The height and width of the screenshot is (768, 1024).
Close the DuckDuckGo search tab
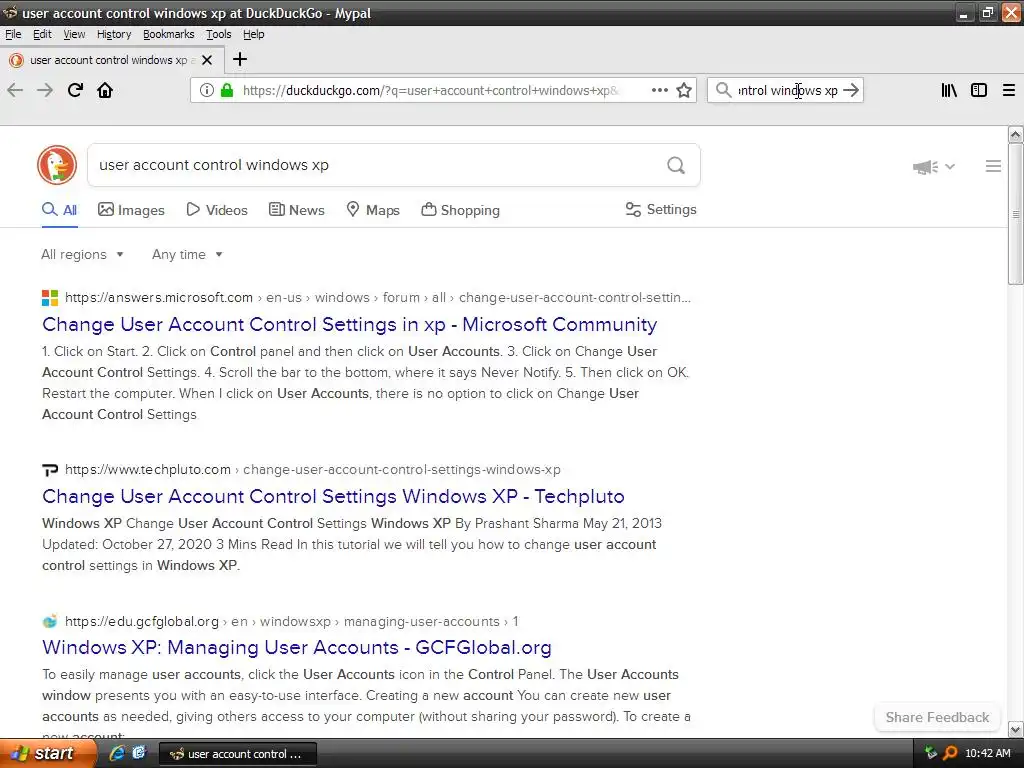[x=207, y=60]
